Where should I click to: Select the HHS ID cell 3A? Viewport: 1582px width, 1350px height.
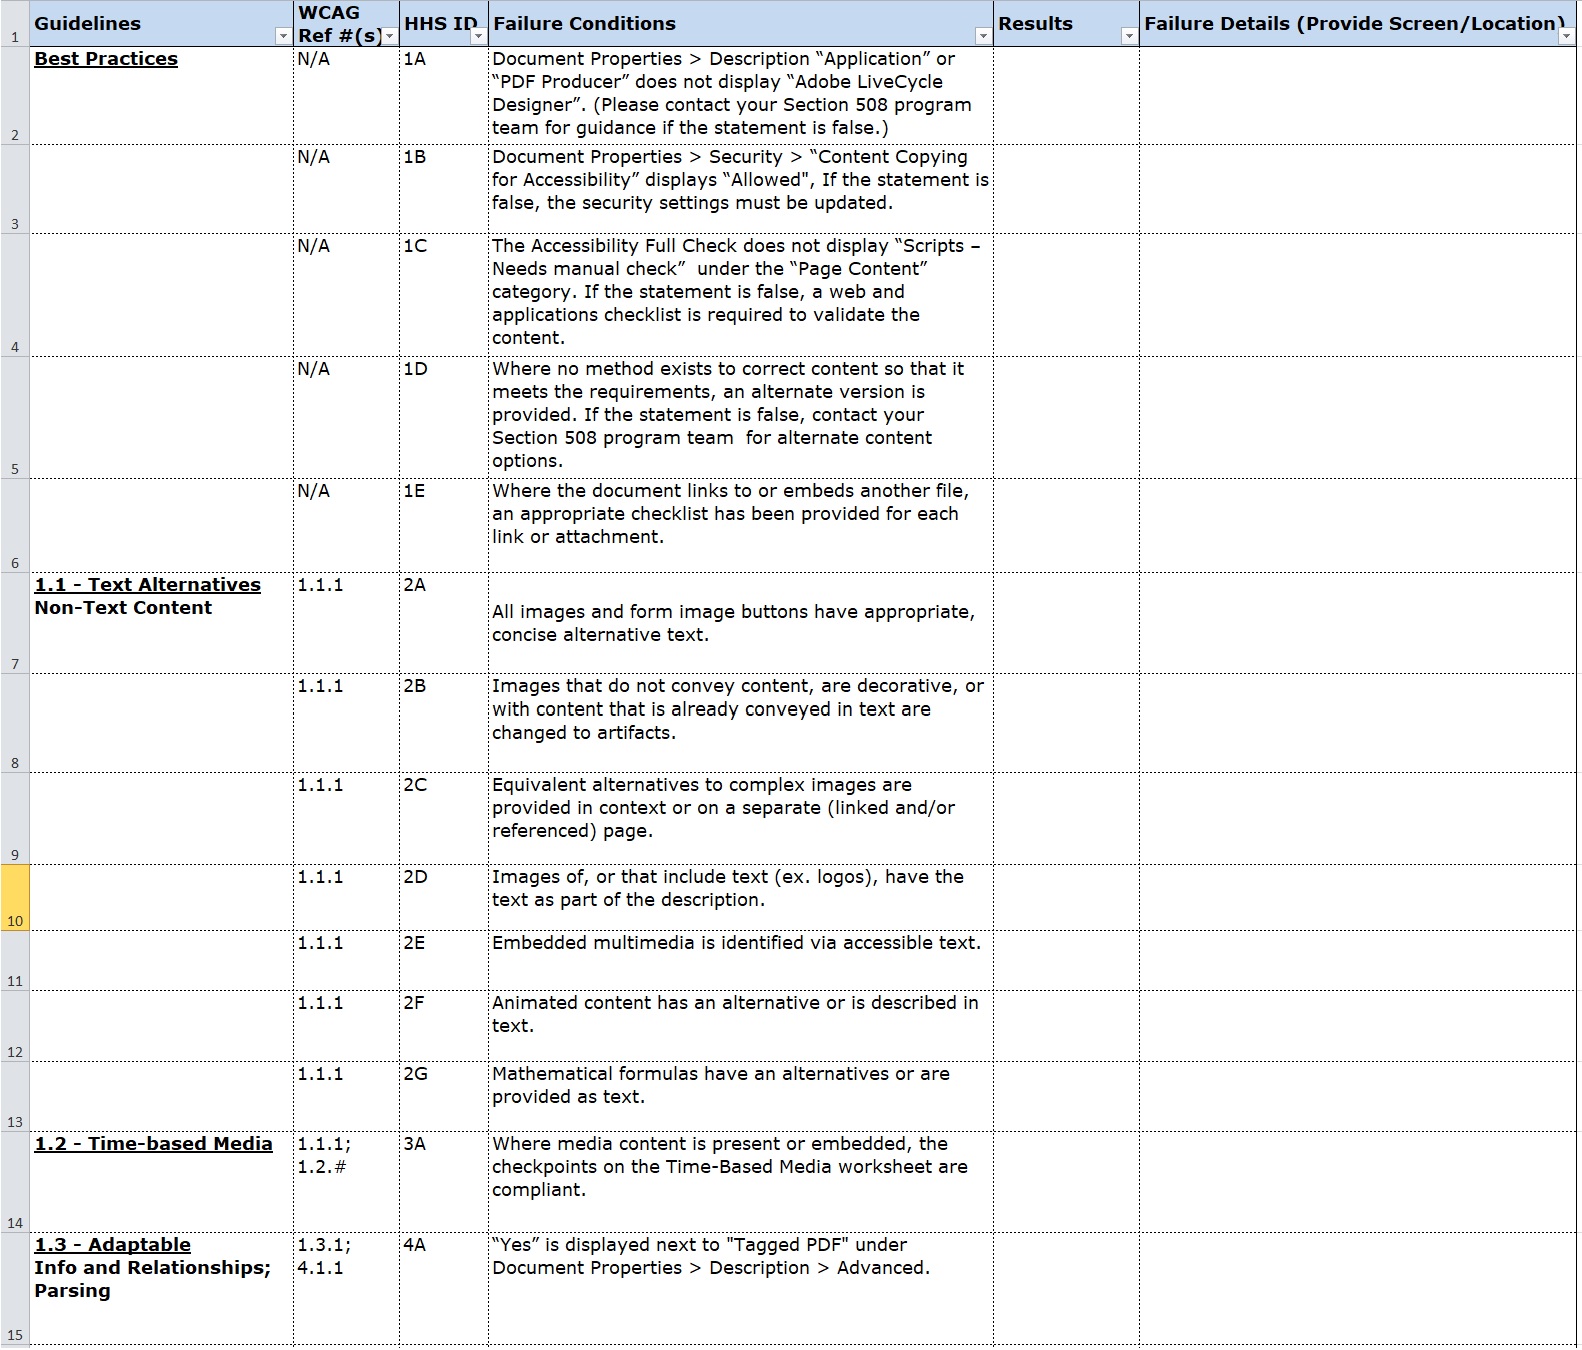tap(444, 1182)
